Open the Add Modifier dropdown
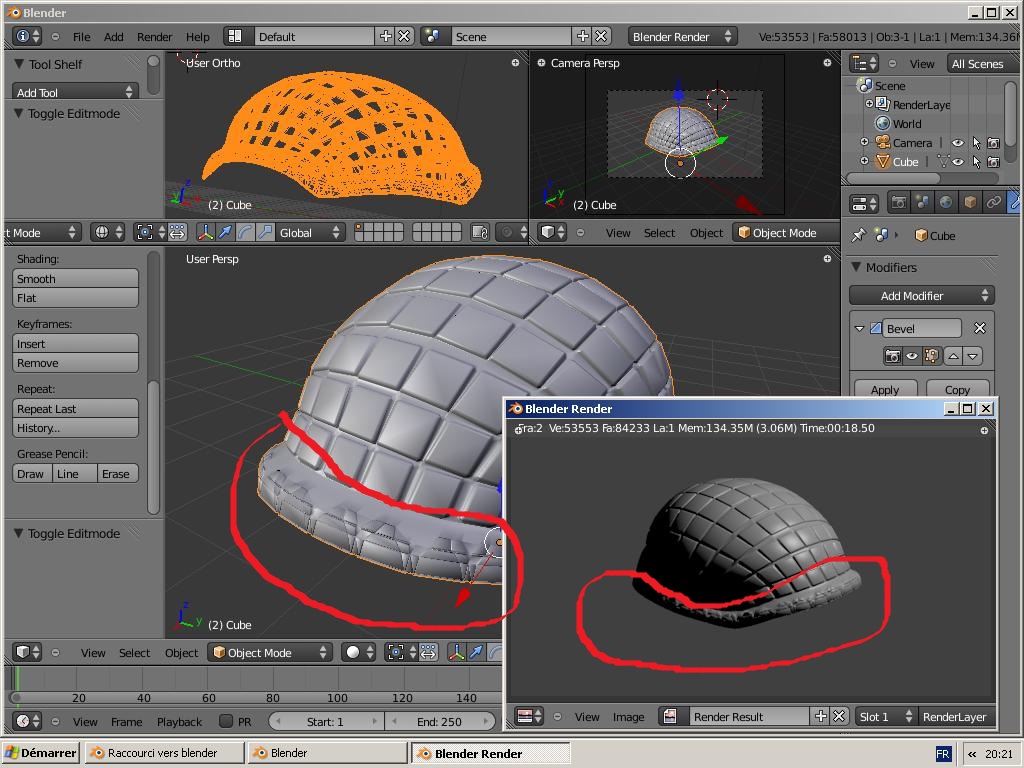The image size is (1024, 768). (x=921, y=296)
